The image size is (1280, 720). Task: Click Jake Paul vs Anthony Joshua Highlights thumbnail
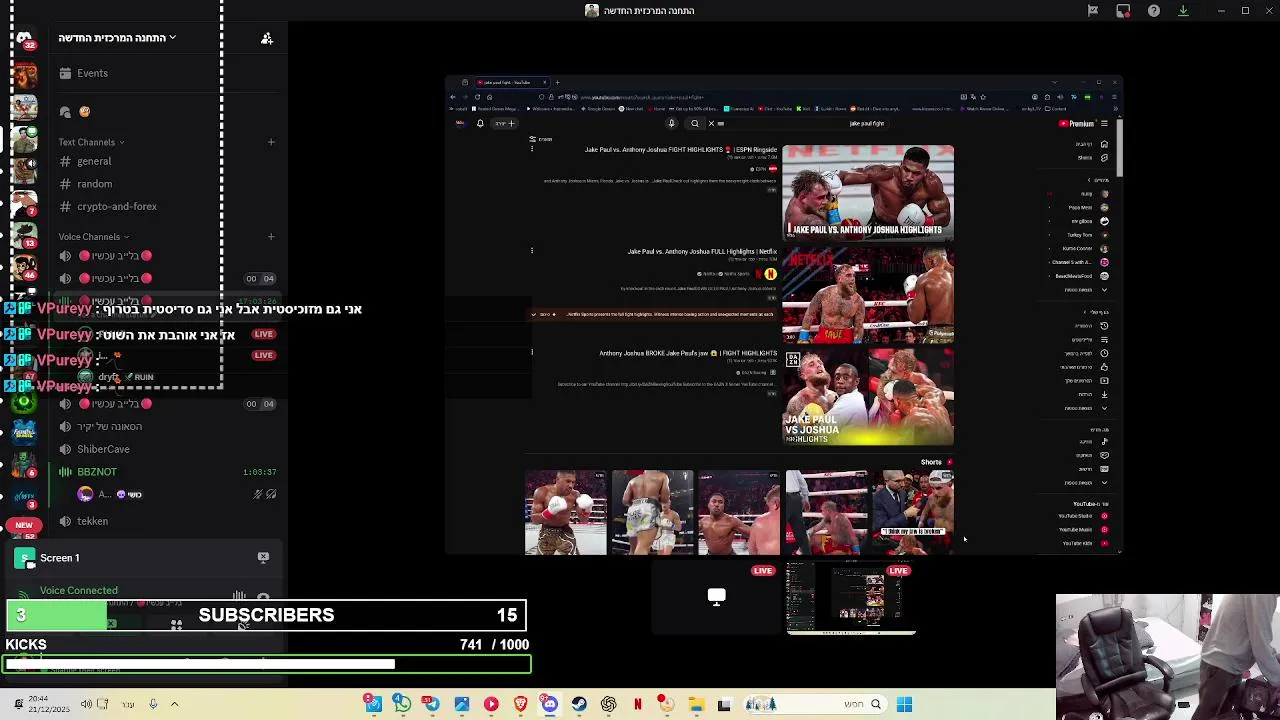(x=868, y=193)
